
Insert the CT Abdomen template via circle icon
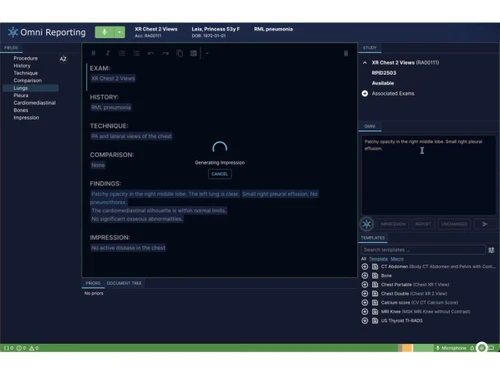click(365, 267)
